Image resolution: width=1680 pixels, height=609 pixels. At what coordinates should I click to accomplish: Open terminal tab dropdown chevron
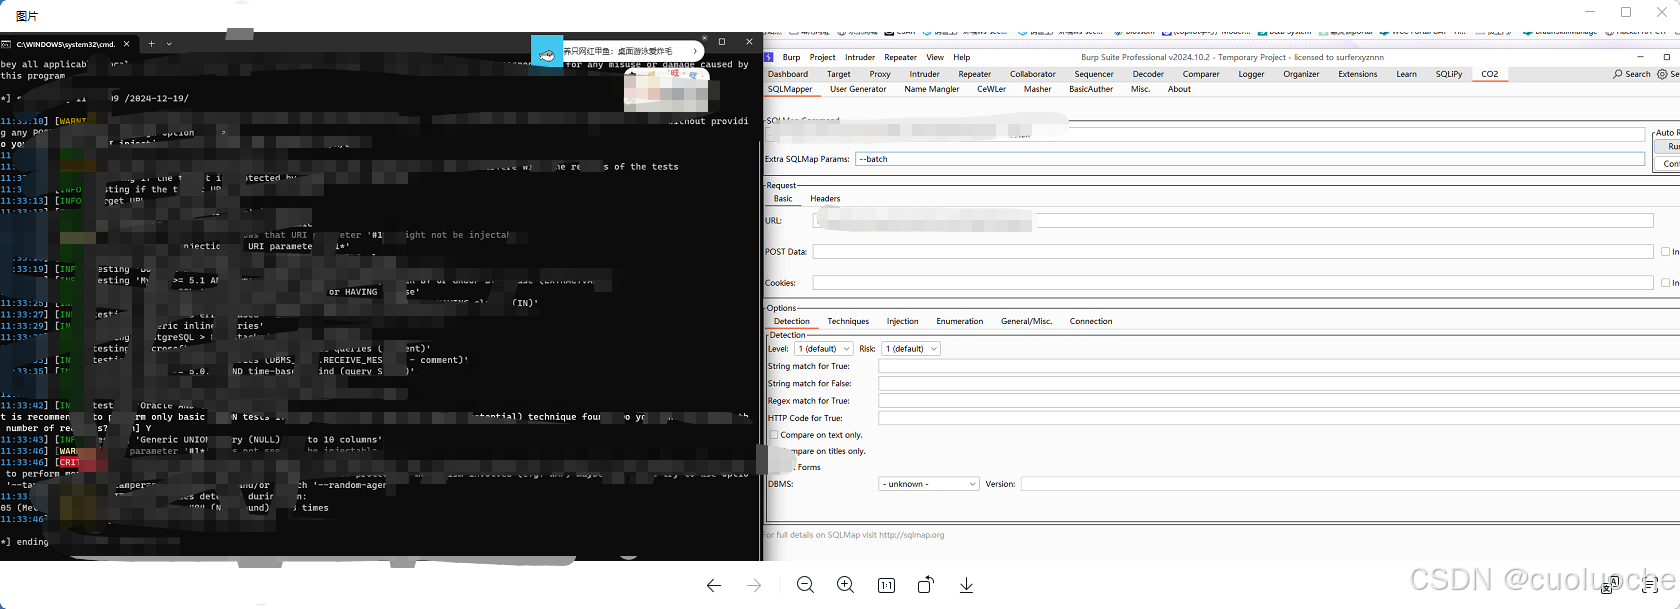[169, 44]
